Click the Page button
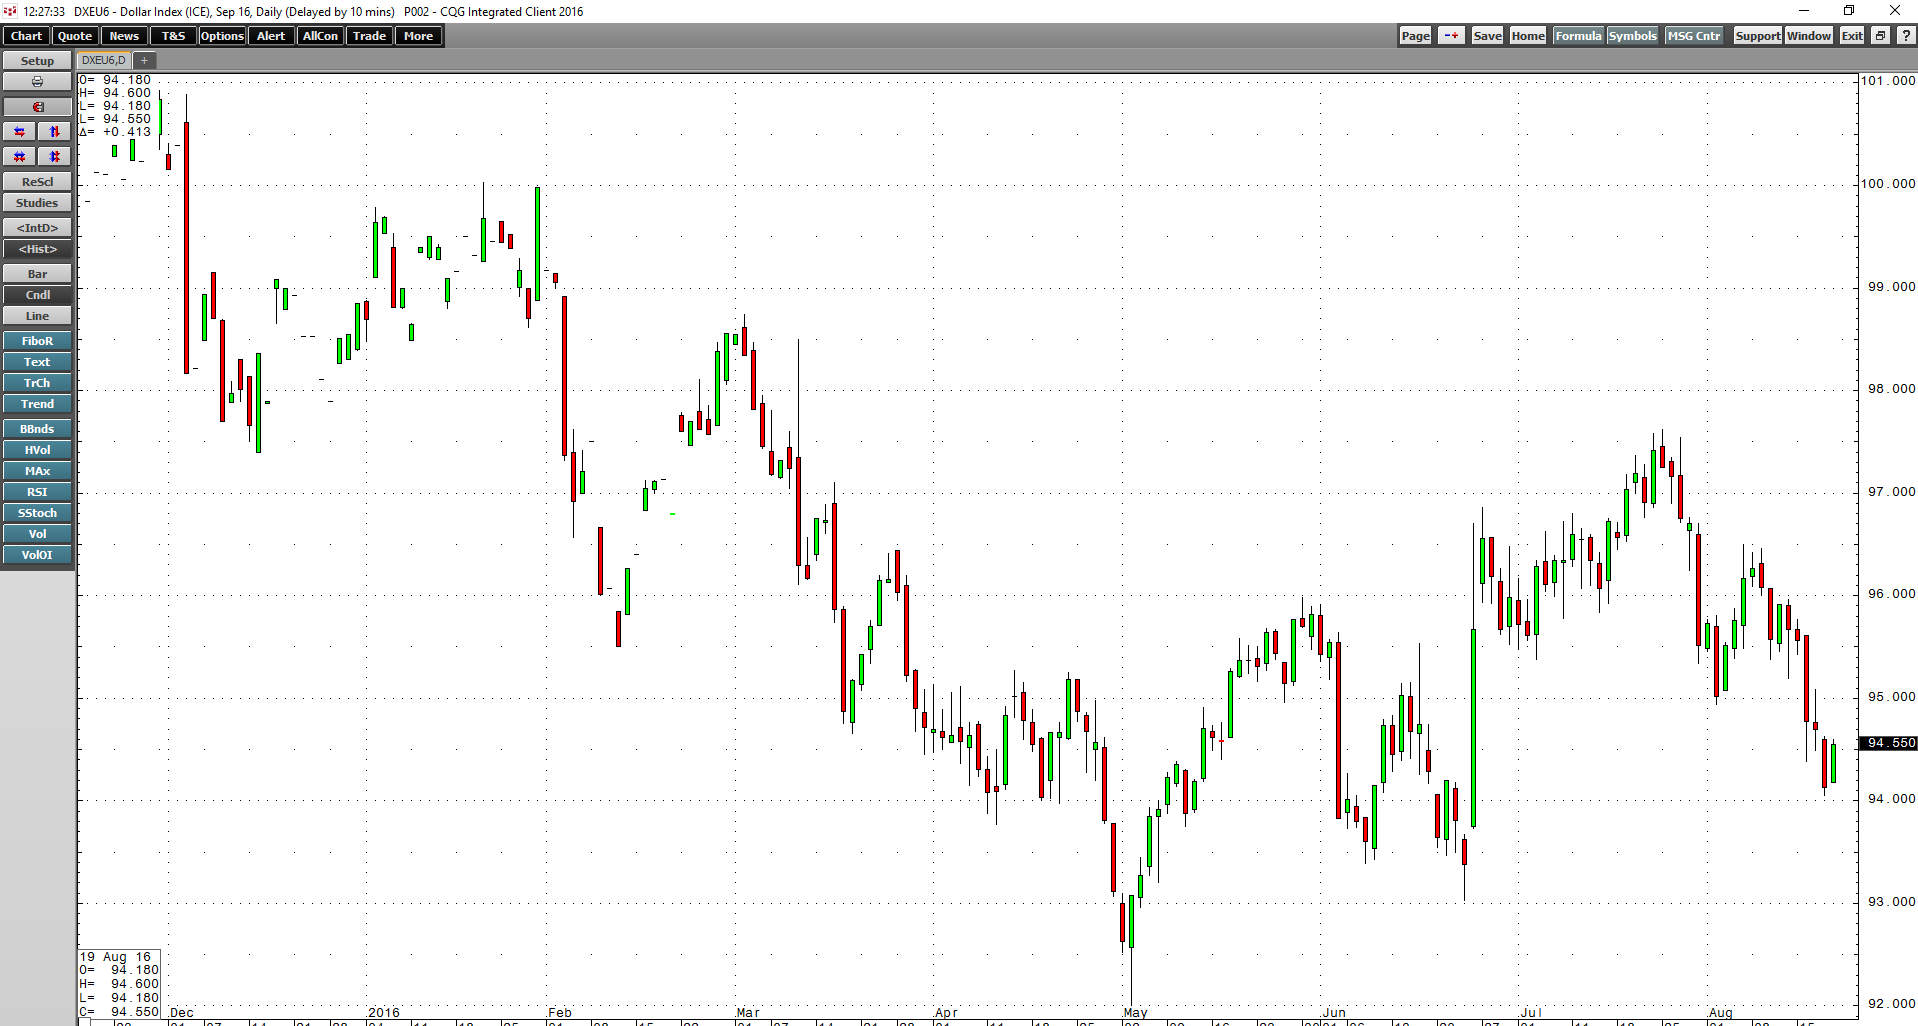The width and height of the screenshot is (1918, 1026). [1415, 36]
